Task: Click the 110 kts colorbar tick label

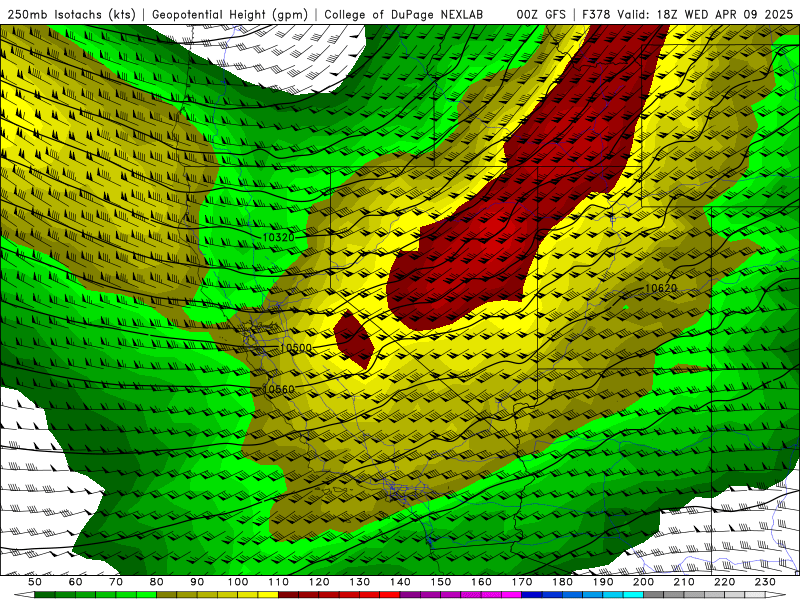Action: (x=278, y=582)
